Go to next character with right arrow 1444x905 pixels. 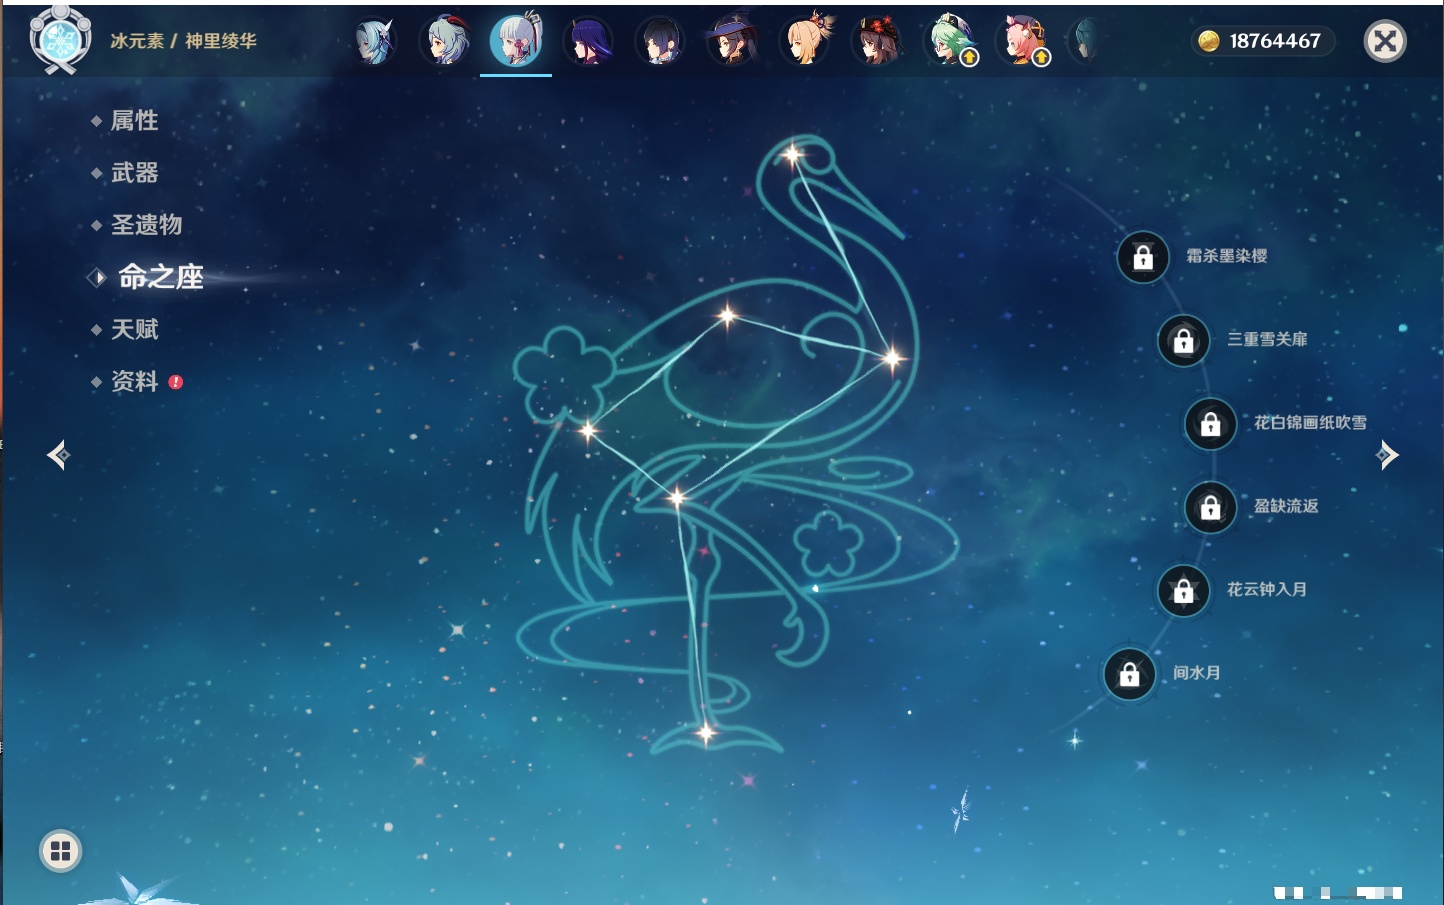coord(1387,455)
